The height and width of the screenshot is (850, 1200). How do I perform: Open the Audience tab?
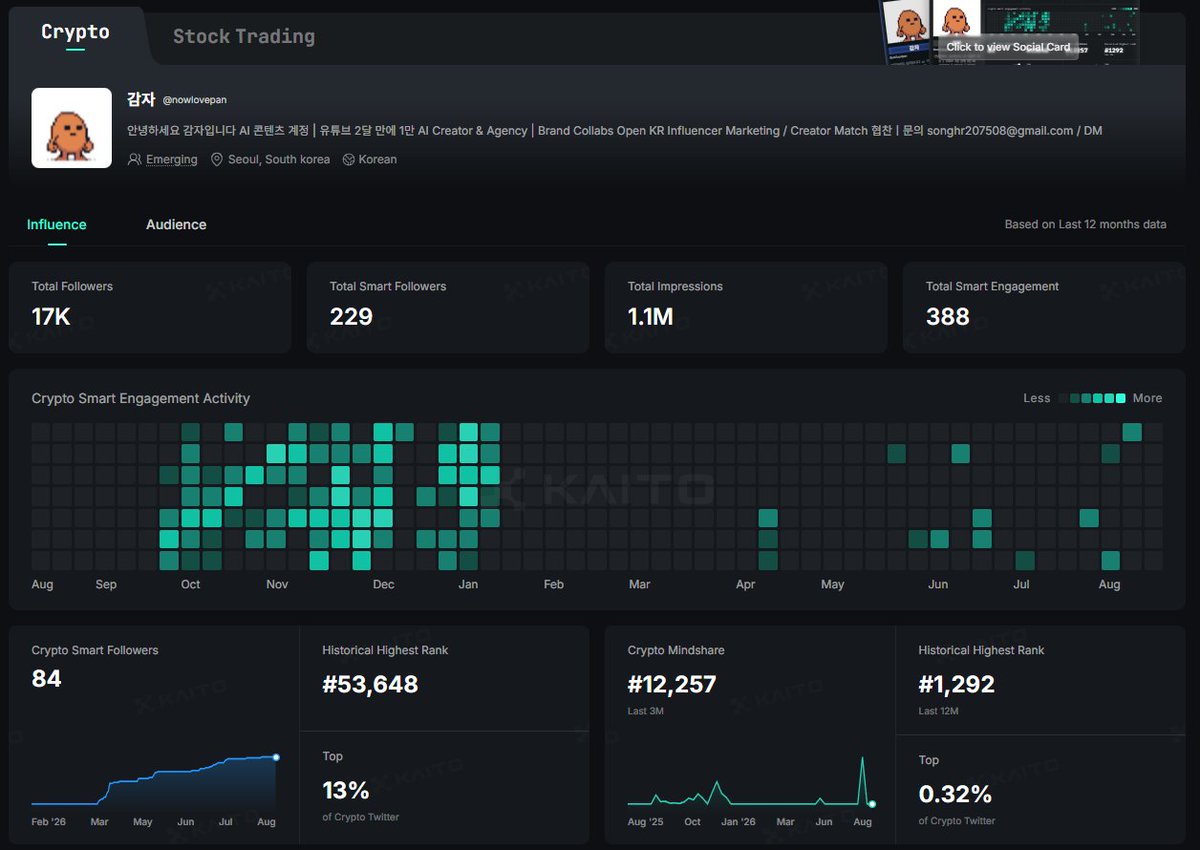click(176, 225)
